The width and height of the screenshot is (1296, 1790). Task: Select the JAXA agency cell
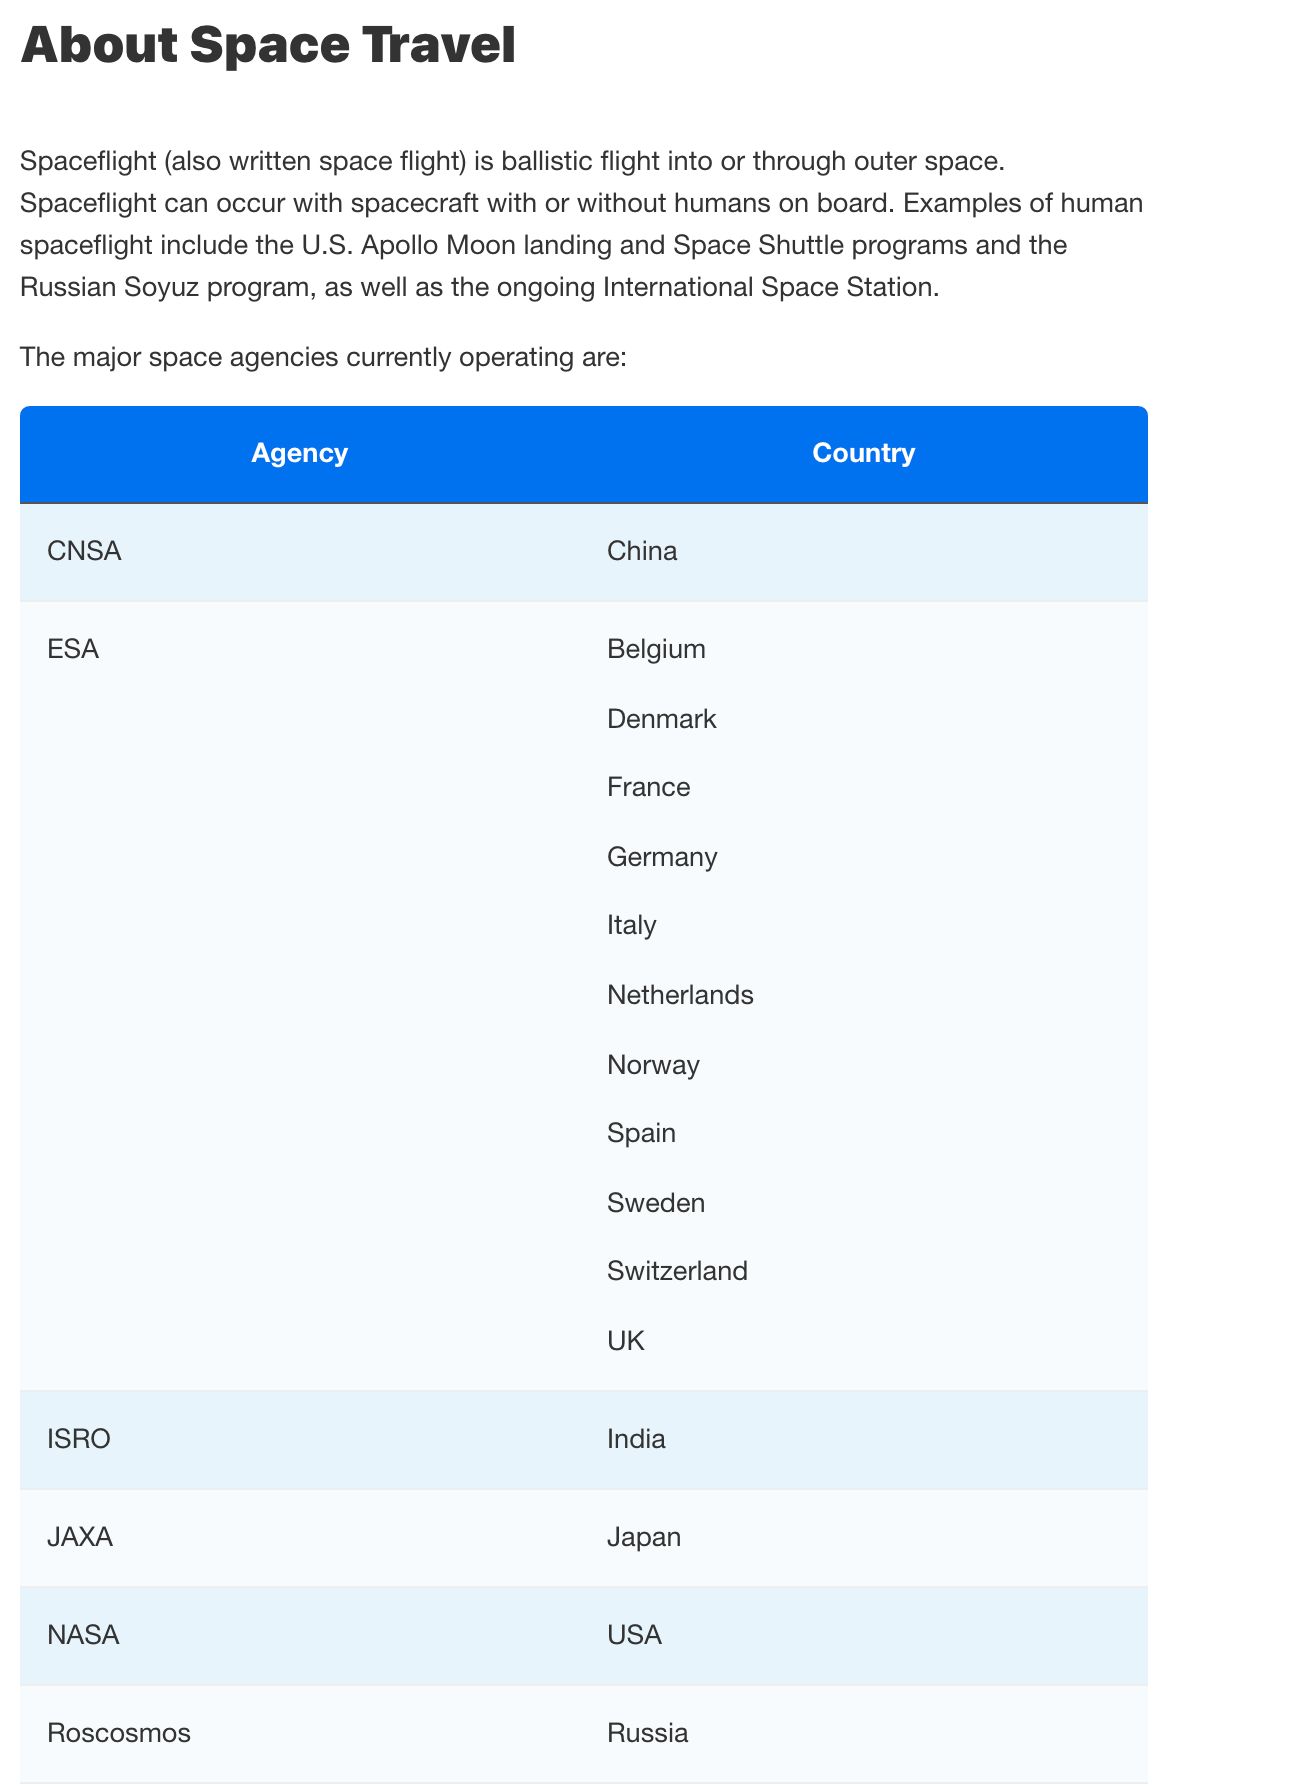[80, 1537]
